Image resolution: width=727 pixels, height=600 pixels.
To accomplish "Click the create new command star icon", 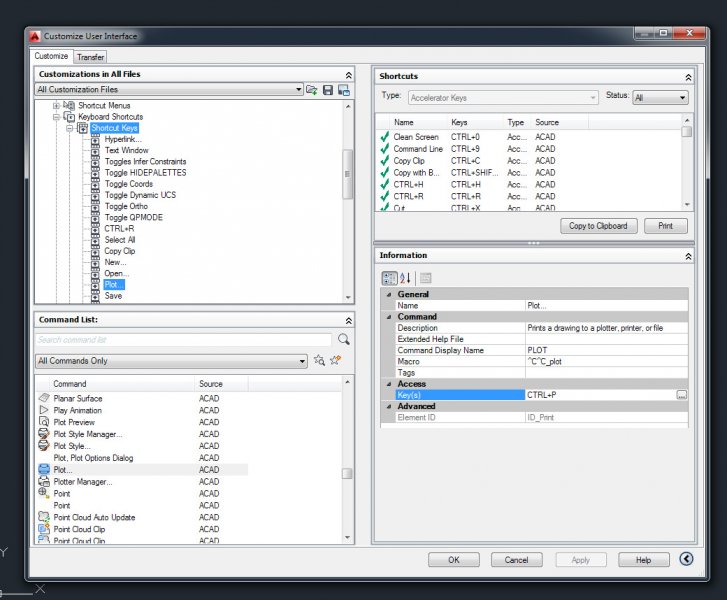I will [x=335, y=361].
